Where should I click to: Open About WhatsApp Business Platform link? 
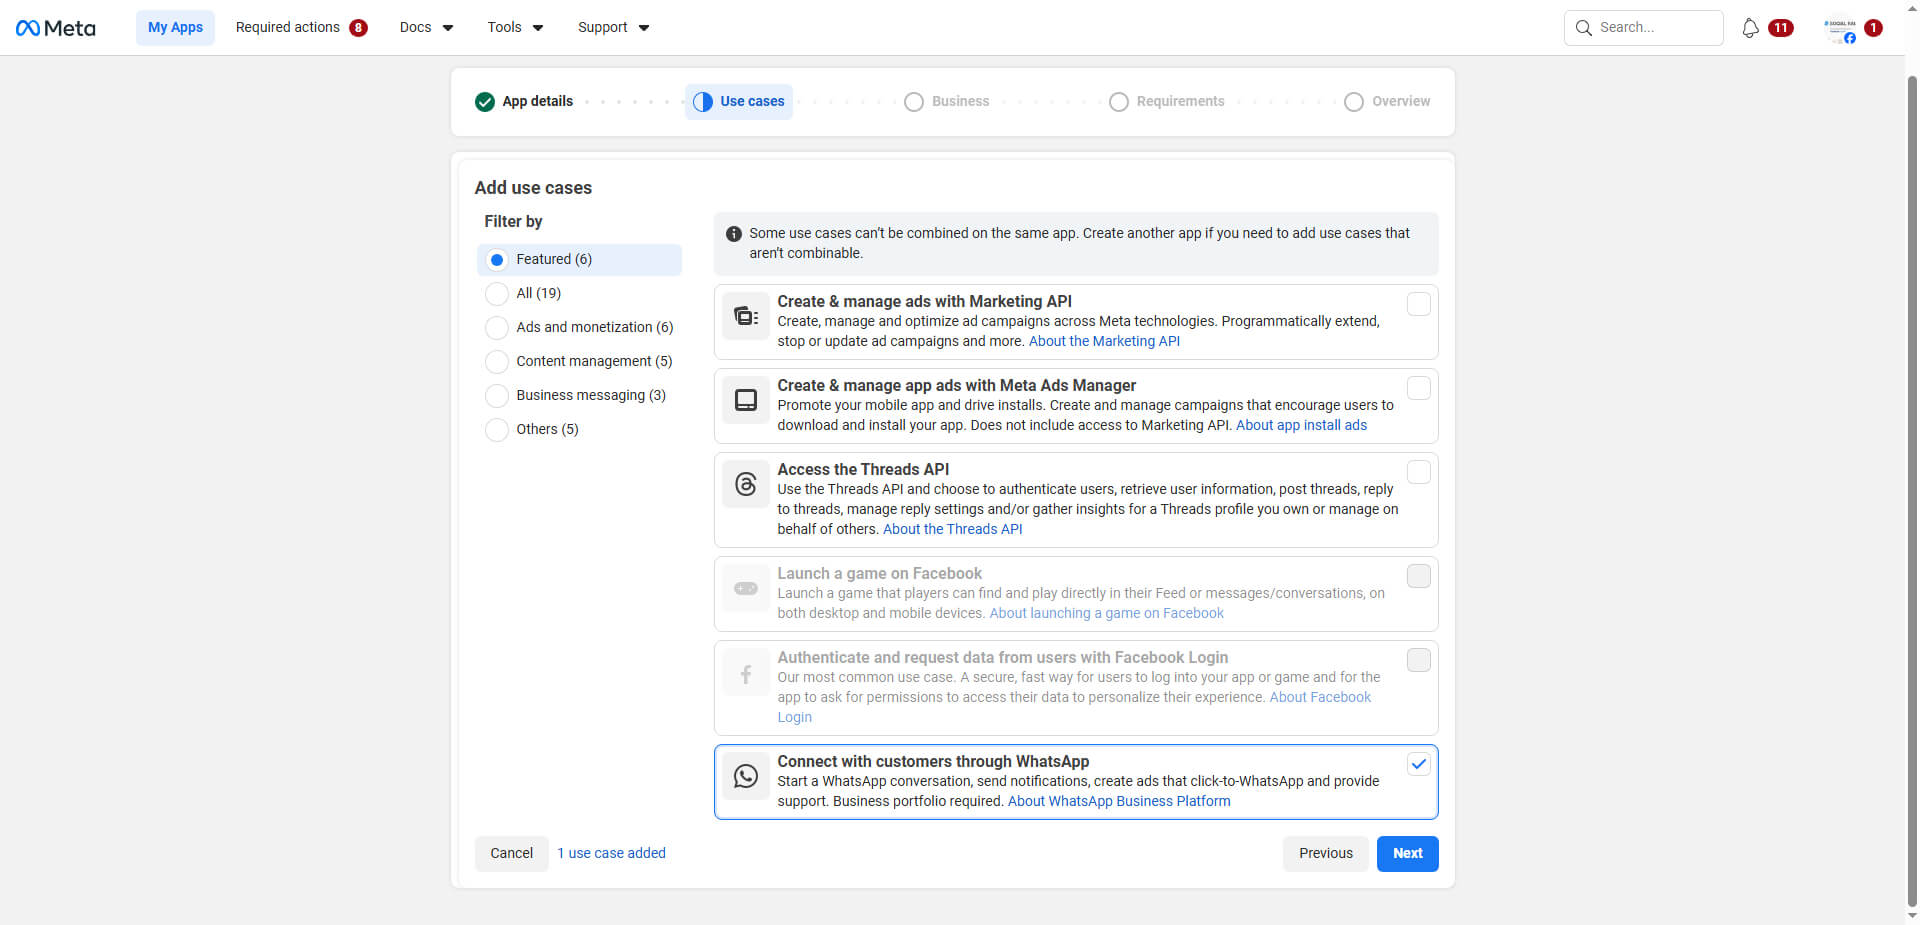[x=1118, y=801]
